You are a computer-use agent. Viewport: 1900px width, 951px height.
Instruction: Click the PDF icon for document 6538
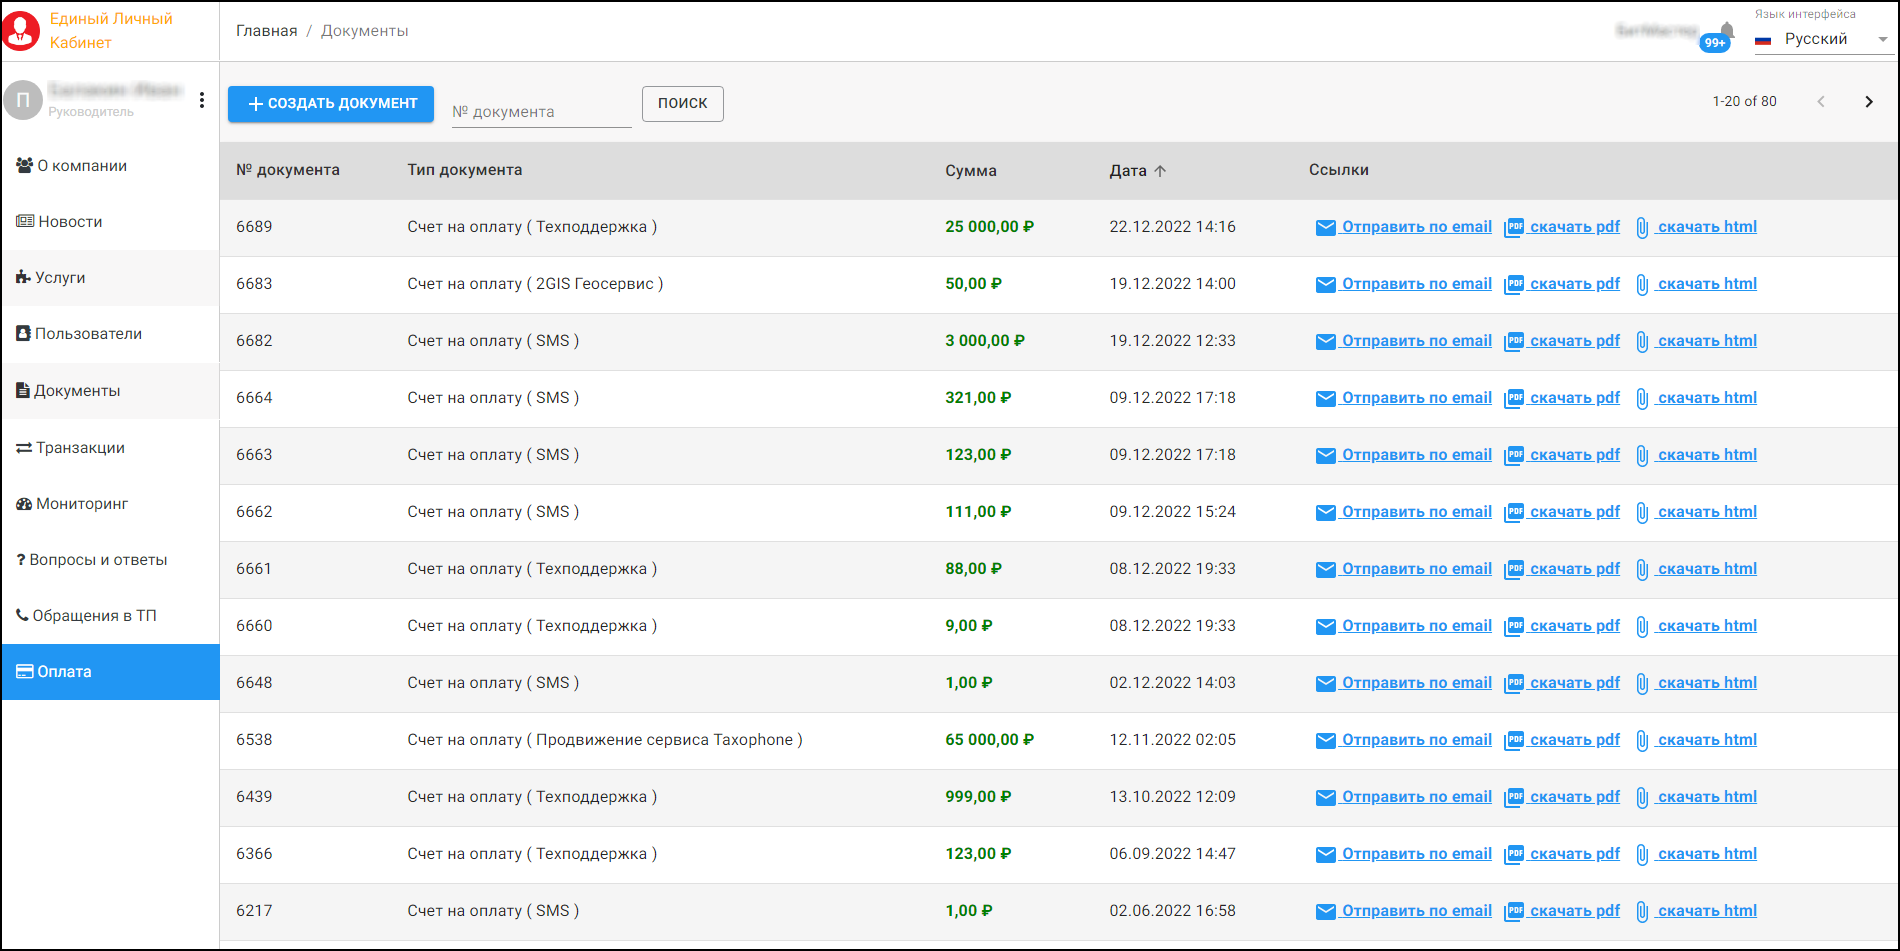click(1514, 740)
